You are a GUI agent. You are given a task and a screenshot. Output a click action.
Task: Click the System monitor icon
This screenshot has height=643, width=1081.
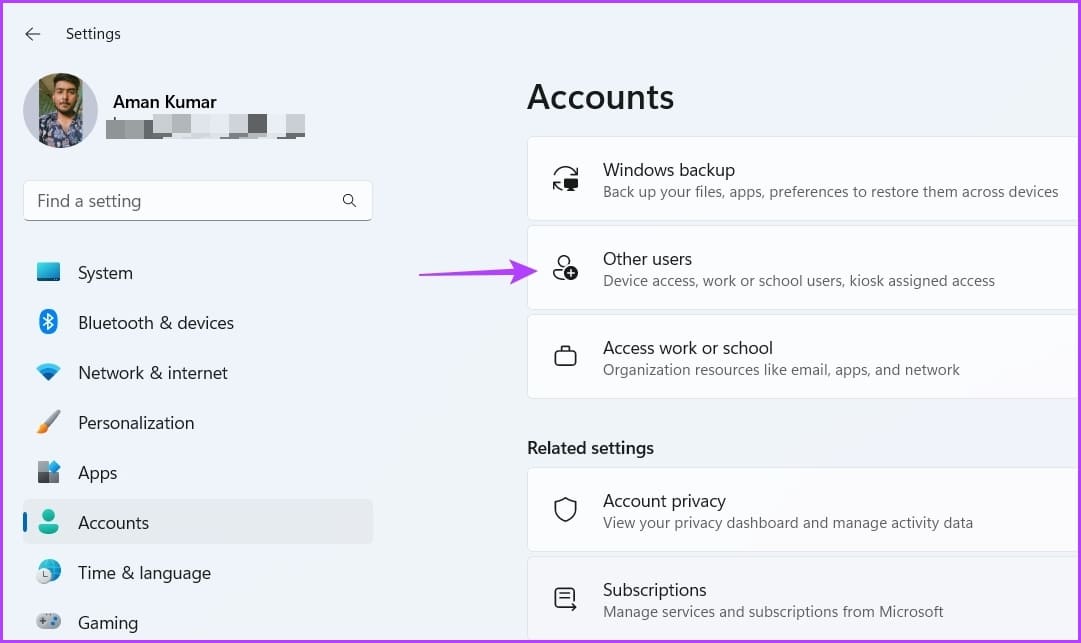48,272
